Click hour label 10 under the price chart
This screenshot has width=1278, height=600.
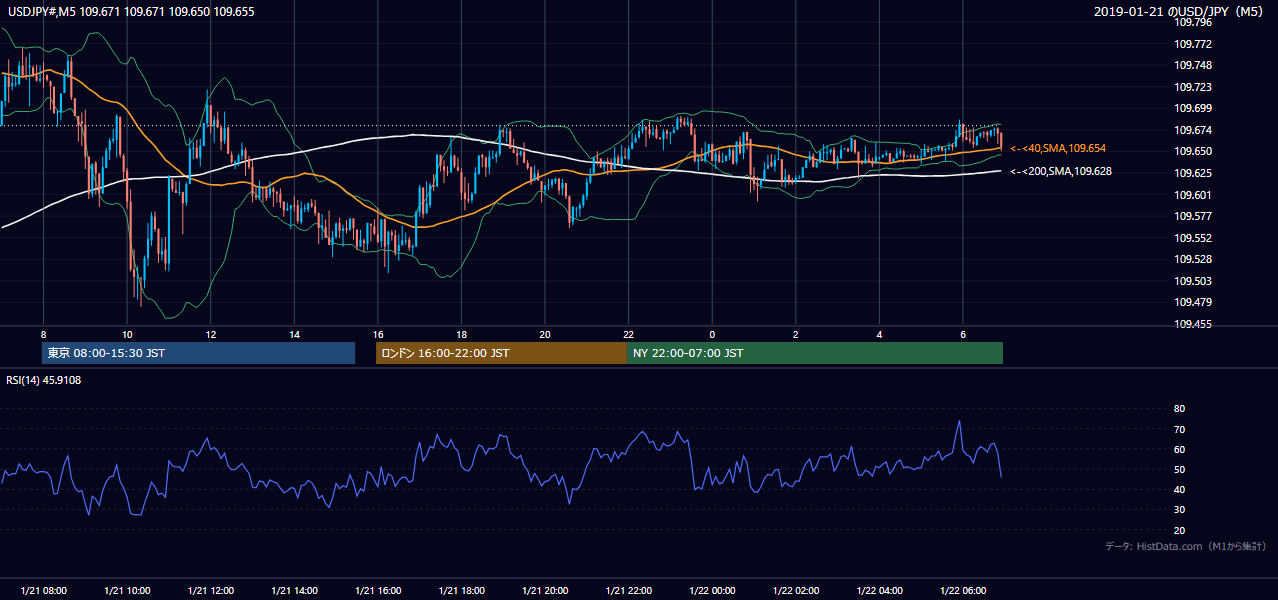pyautogui.click(x=127, y=334)
